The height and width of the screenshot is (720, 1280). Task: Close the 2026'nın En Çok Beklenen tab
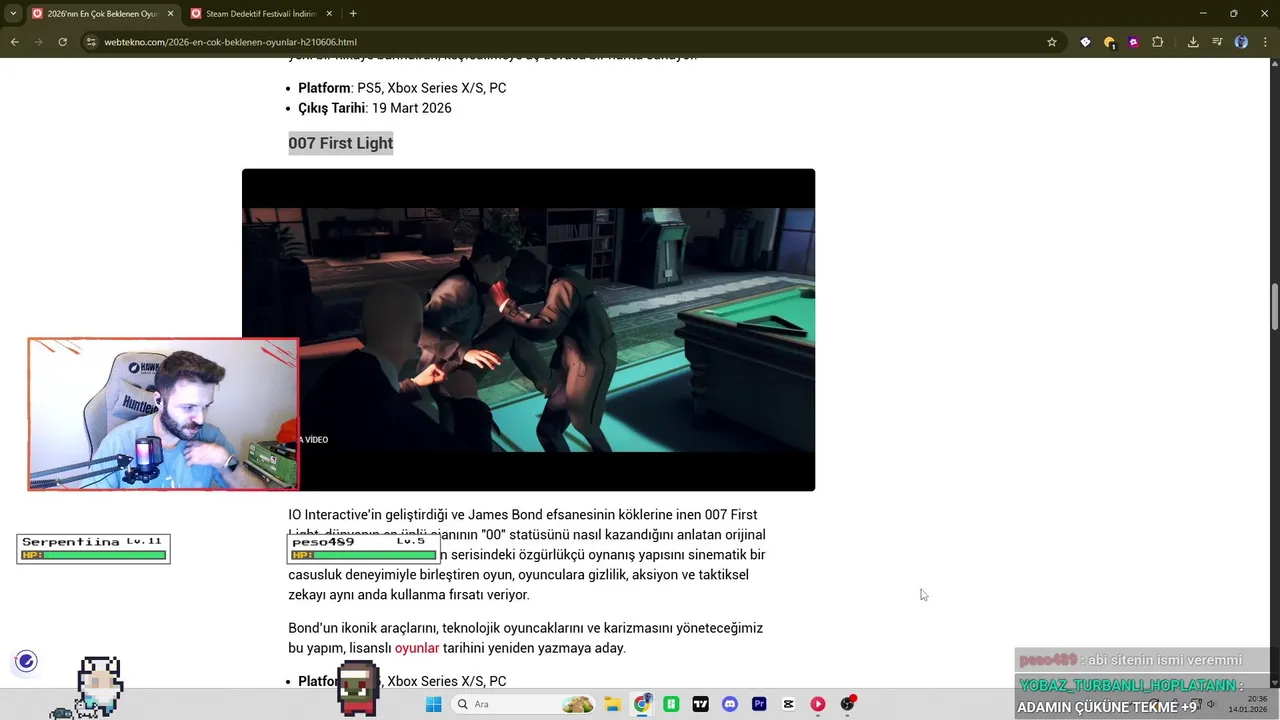click(x=170, y=14)
